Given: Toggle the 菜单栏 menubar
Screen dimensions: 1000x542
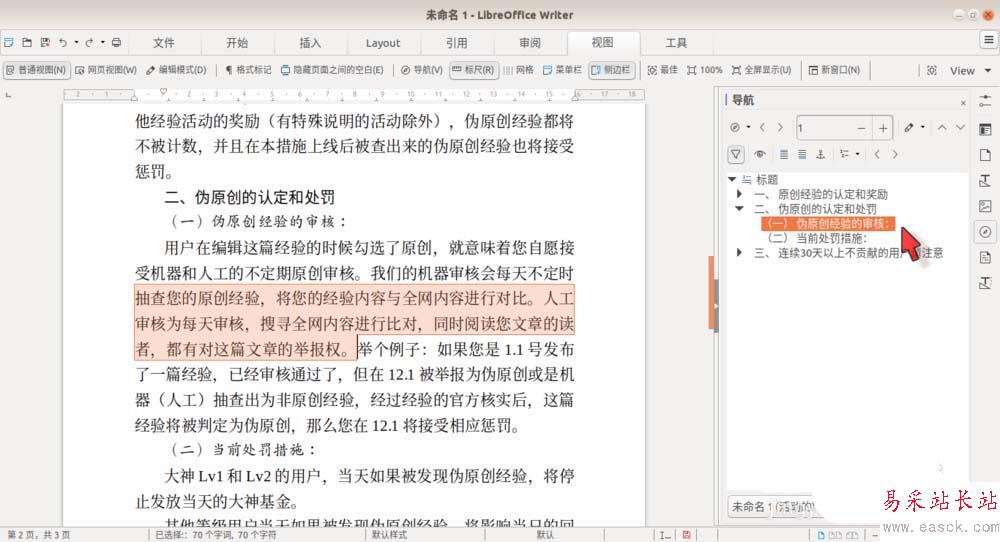Looking at the screenshot, I should click(x=562, y=70).
